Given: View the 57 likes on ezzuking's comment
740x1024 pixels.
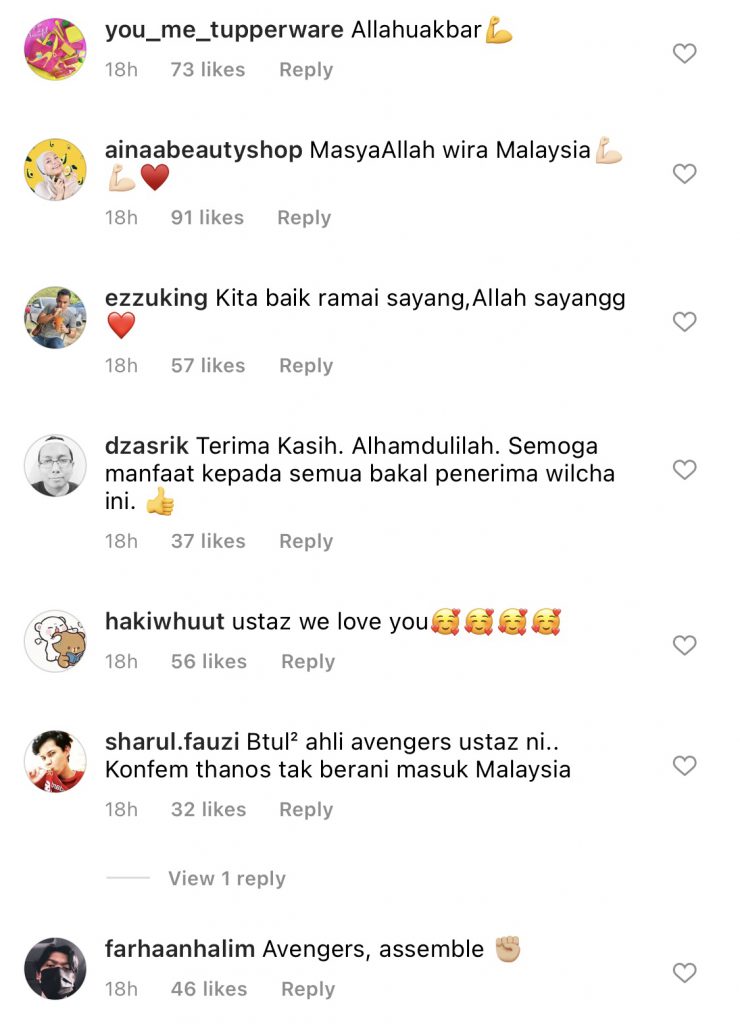Looking at the screenshot, I should [x=208, y=366].
